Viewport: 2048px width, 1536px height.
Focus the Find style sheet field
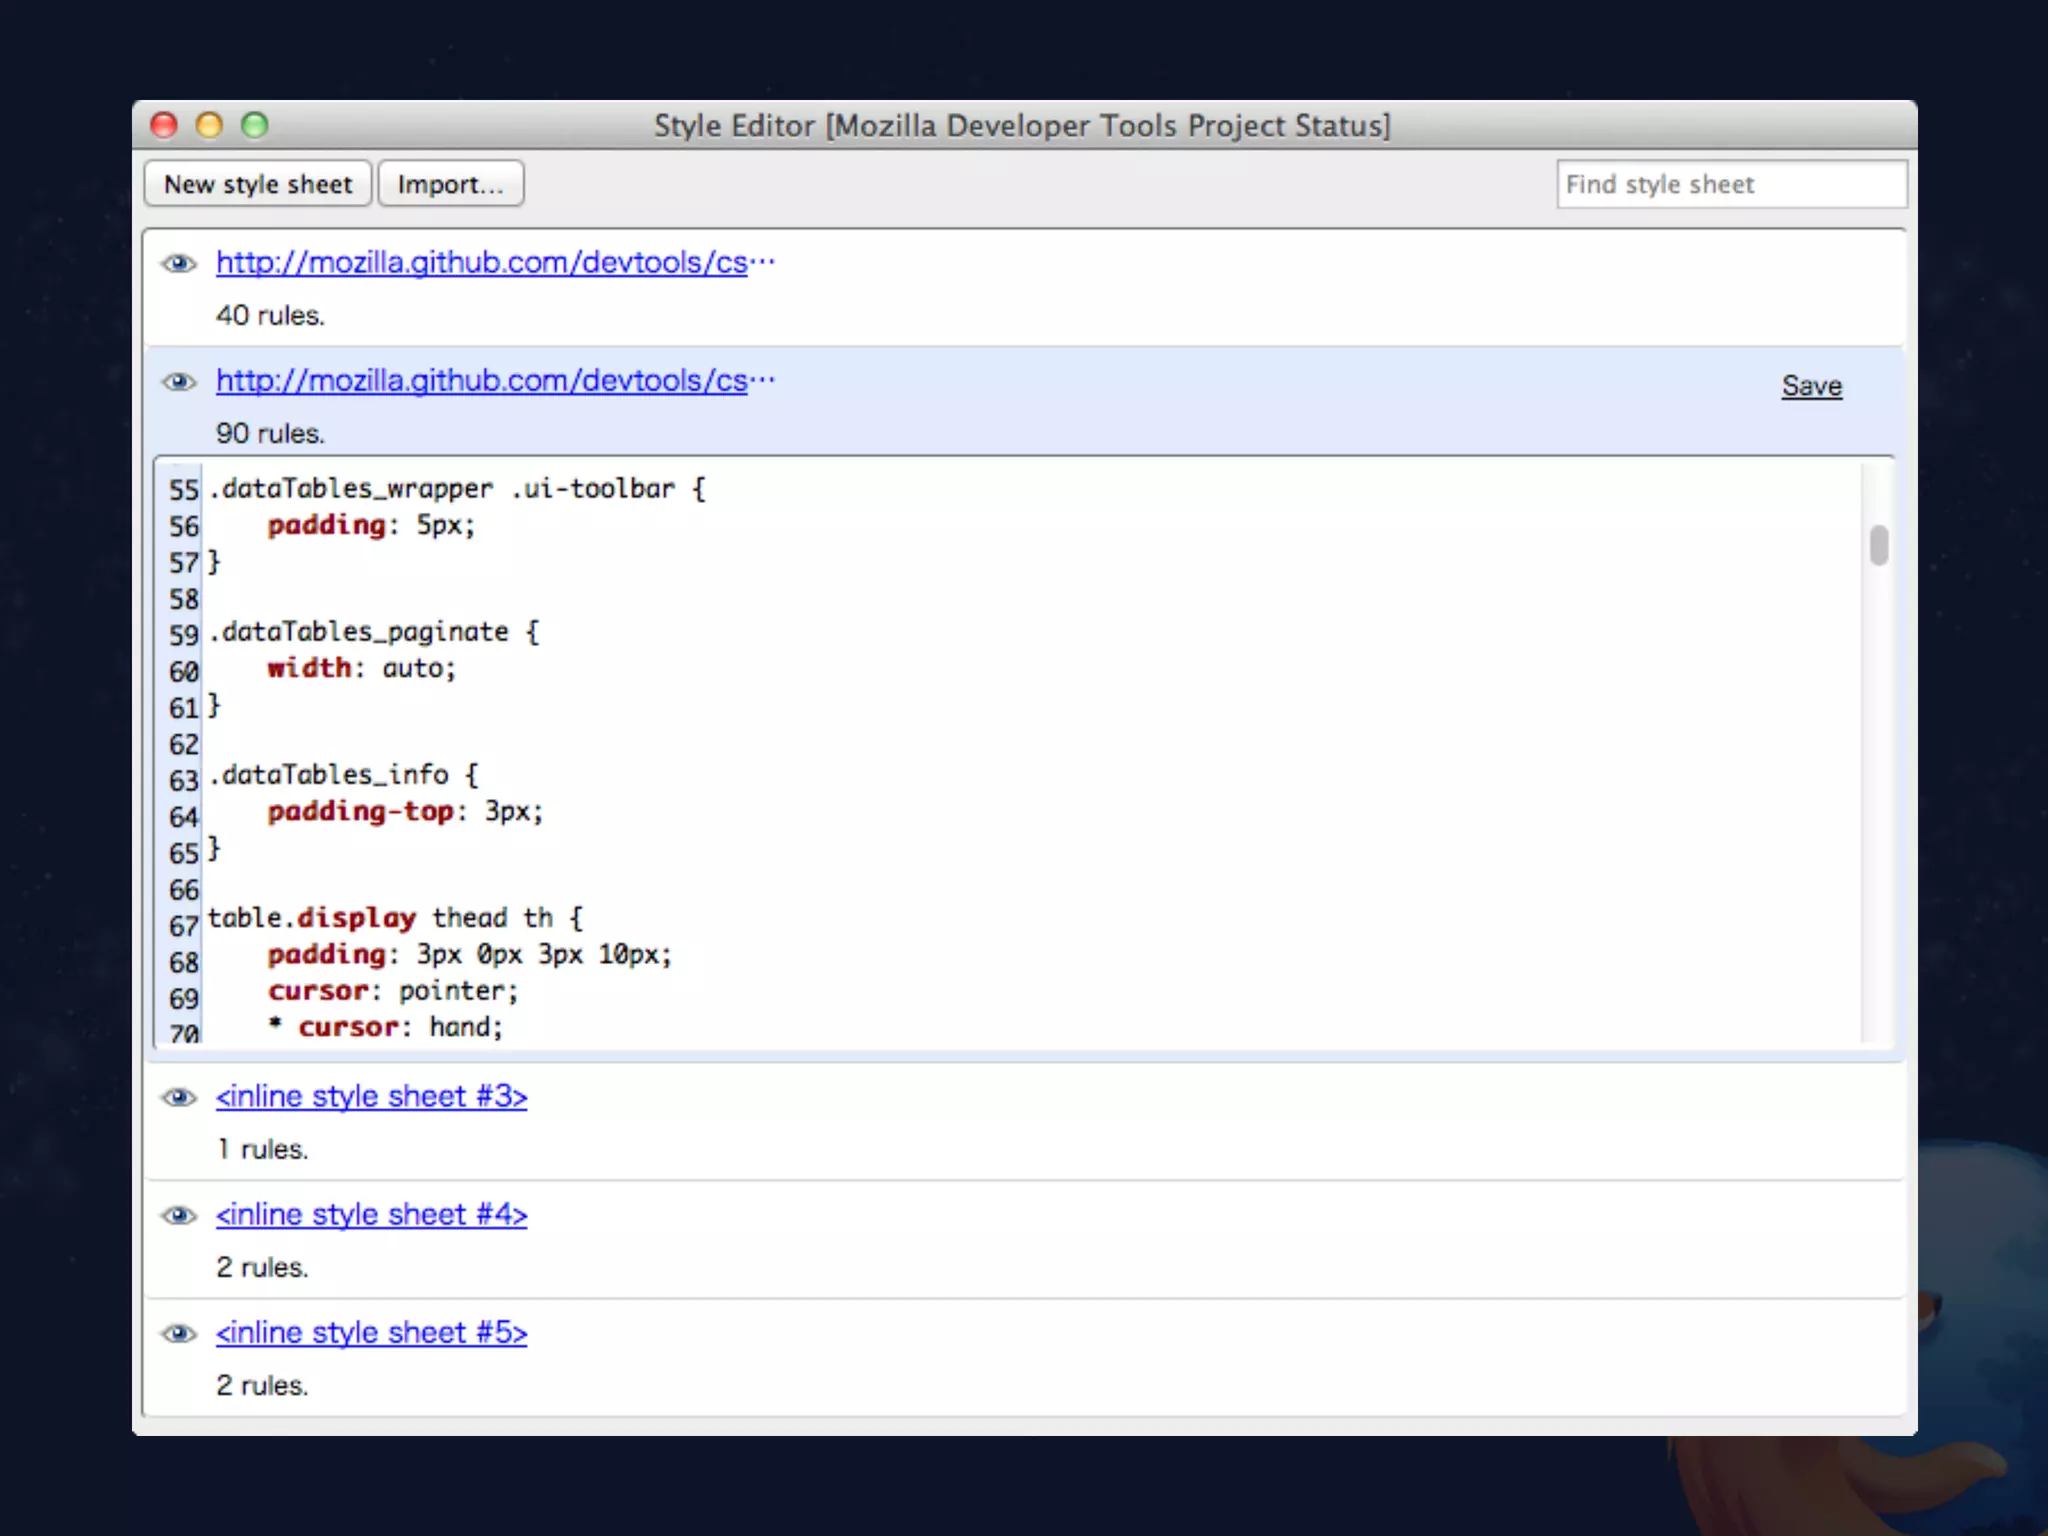pyautogui.click(x=1730, y=184)
